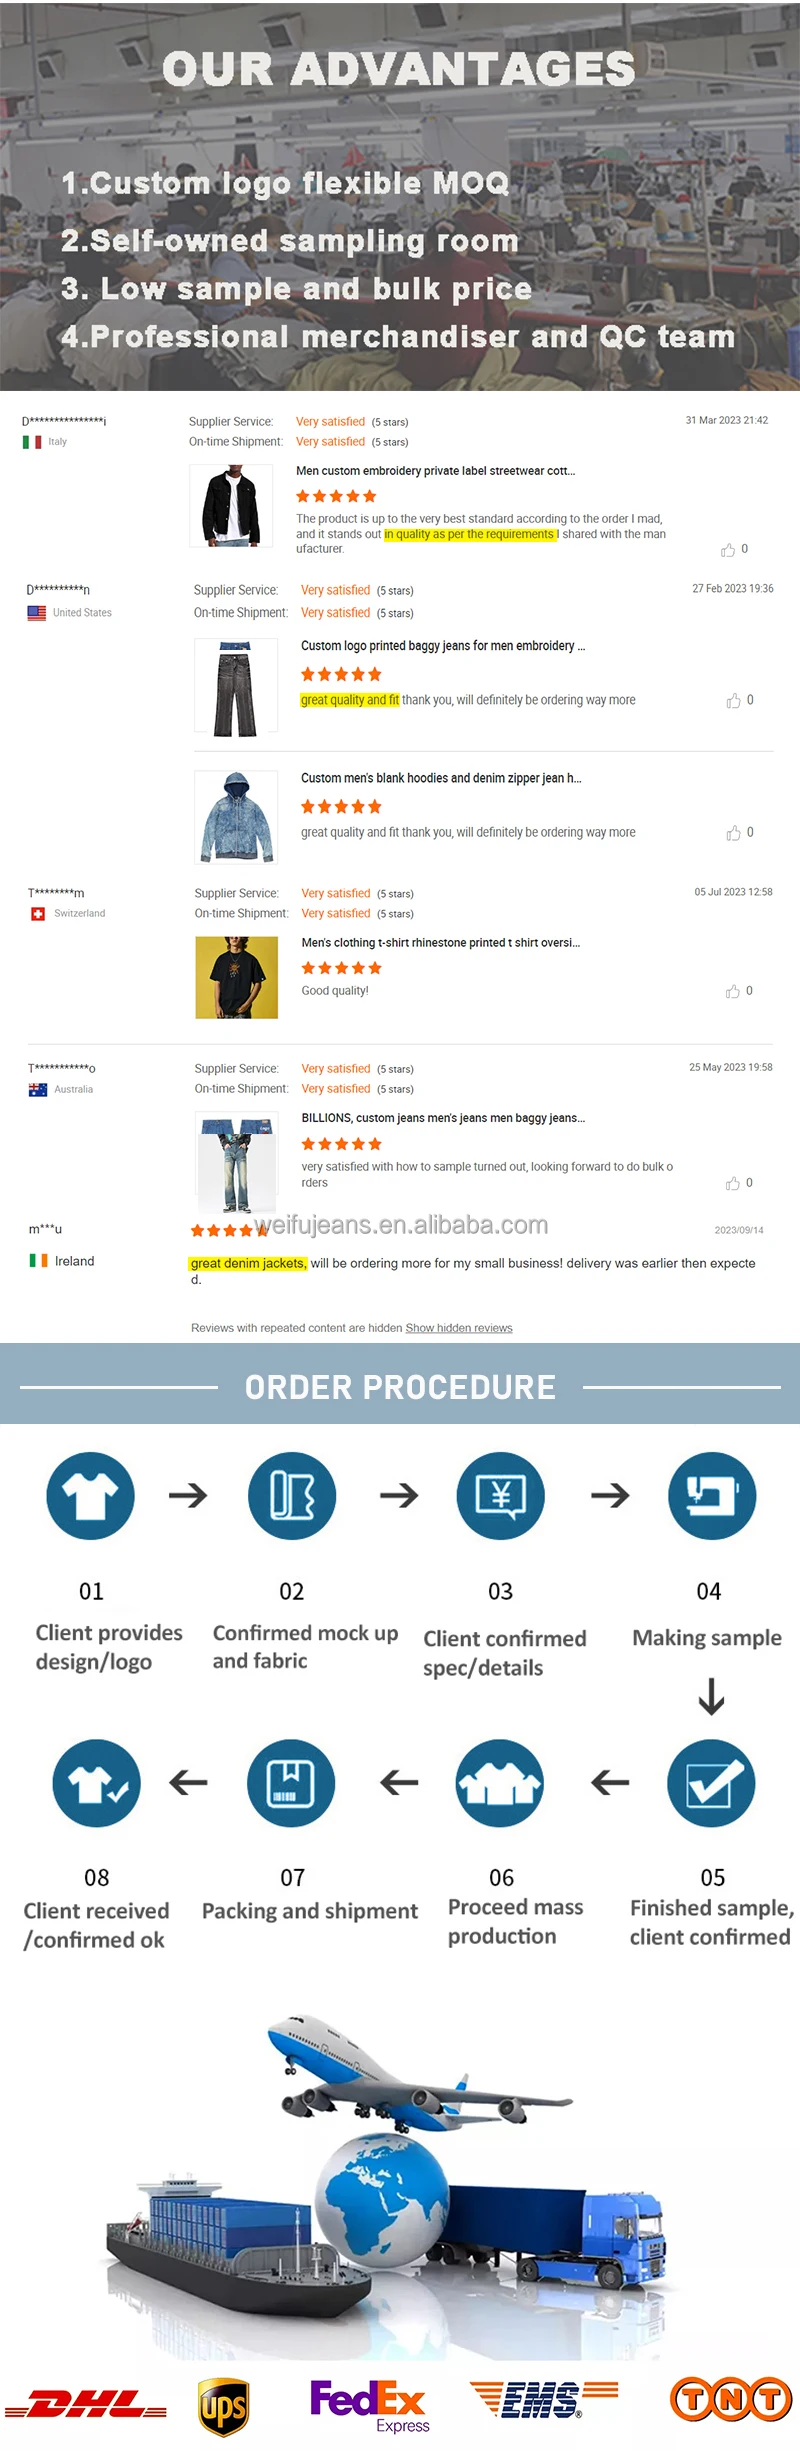This screenshot has height=2451, width=800.
Task: Open the Show hidden reviews link
Action: (x=459, y=1328)
